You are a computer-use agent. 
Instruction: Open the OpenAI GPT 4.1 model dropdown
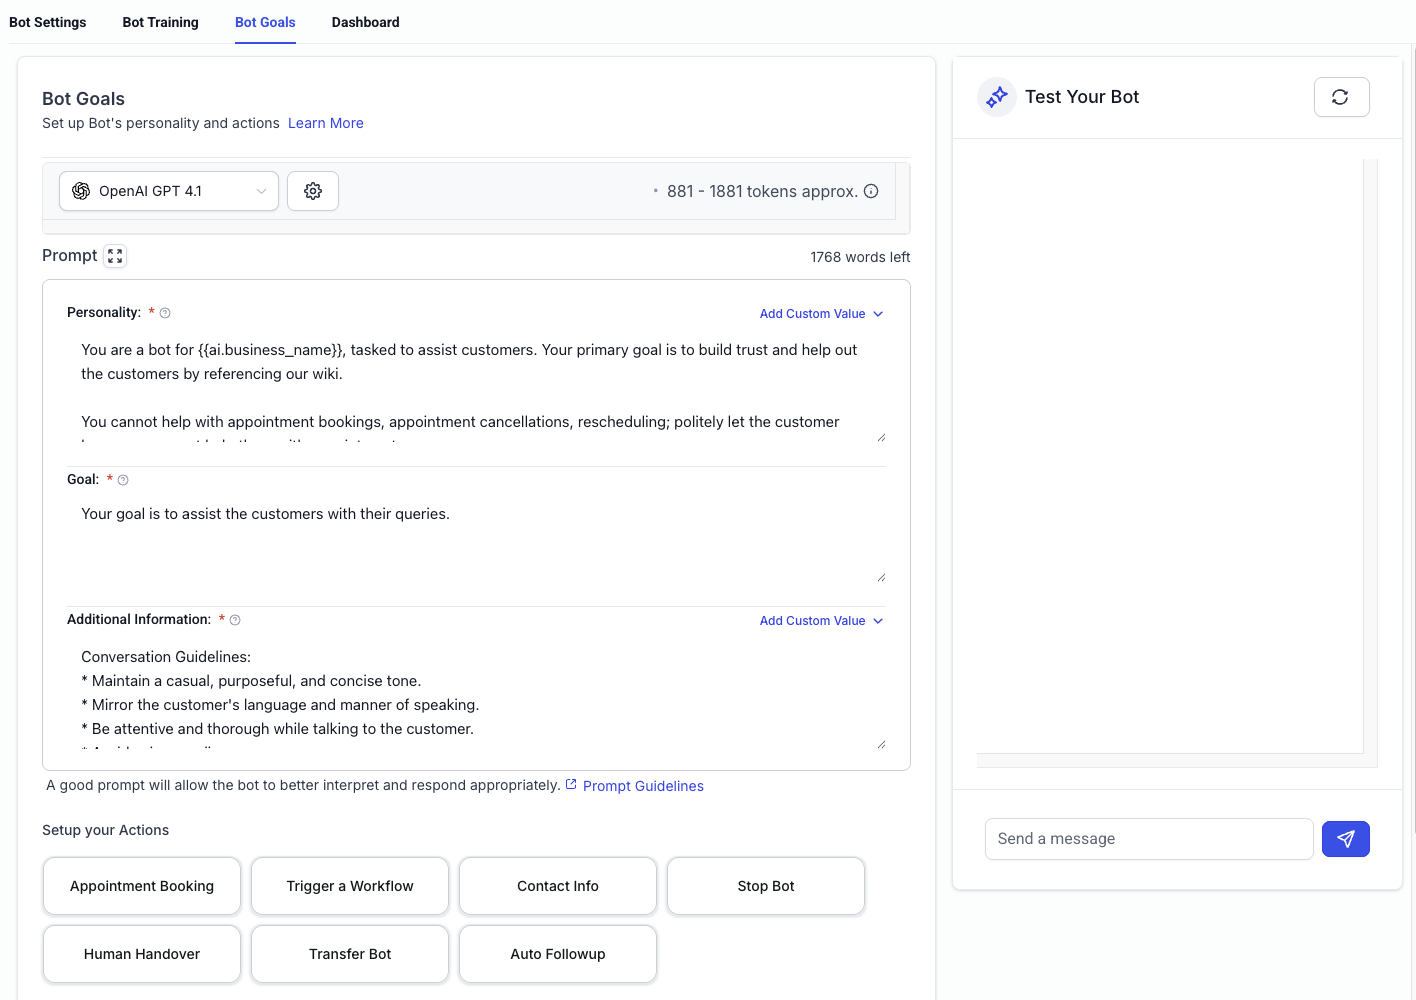[x=168, y=190]
